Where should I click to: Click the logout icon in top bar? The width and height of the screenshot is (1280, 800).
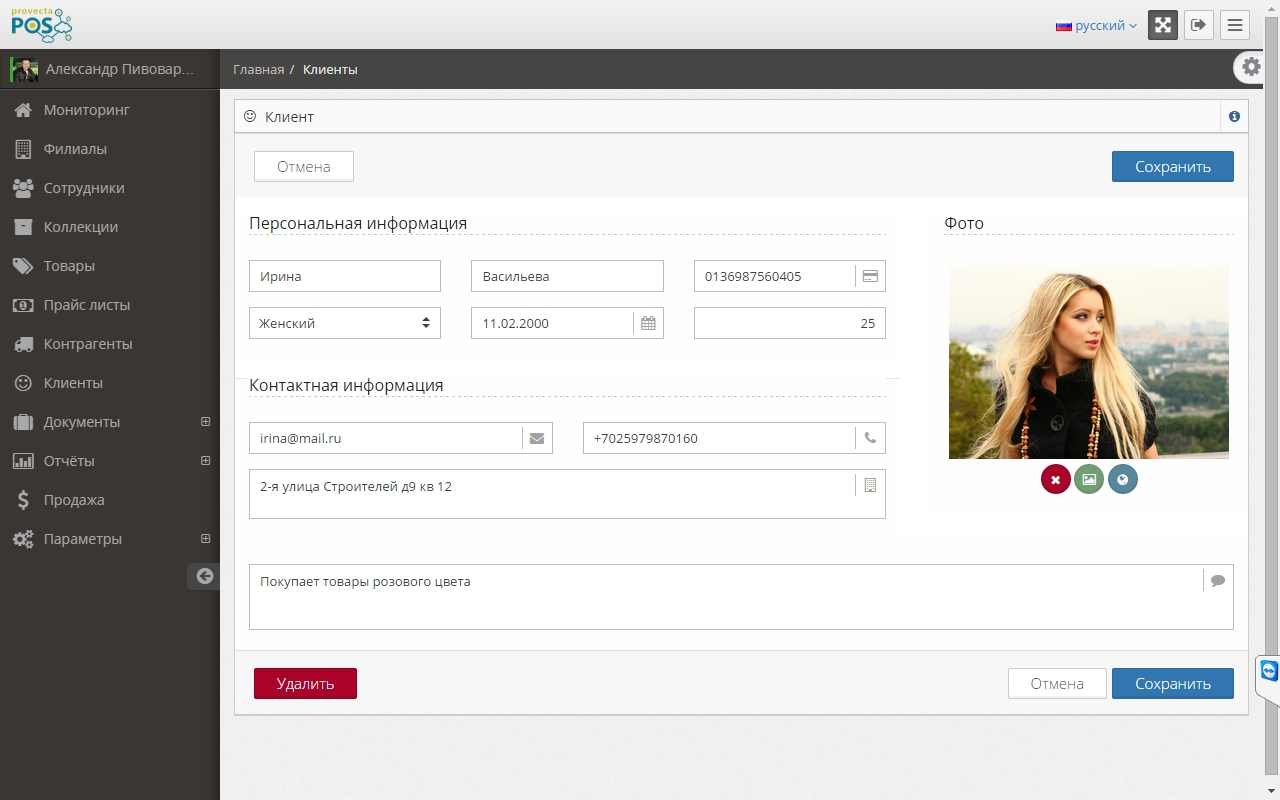coord(1199,25)
